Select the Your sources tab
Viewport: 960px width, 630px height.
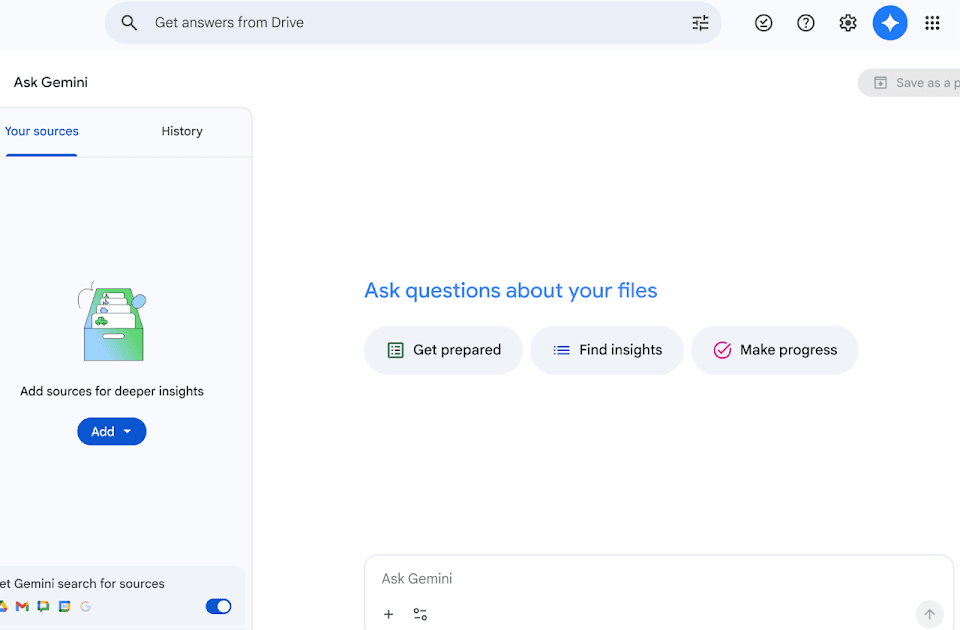[x=41, y=131]
